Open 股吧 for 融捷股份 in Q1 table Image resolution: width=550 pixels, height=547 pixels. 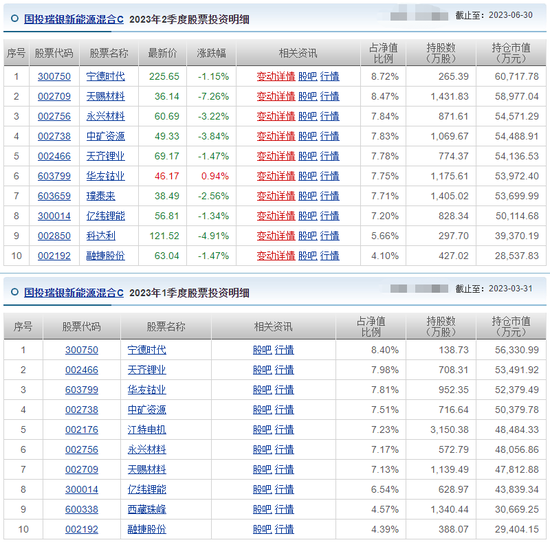pyautogui.click(x=262, y=529)
